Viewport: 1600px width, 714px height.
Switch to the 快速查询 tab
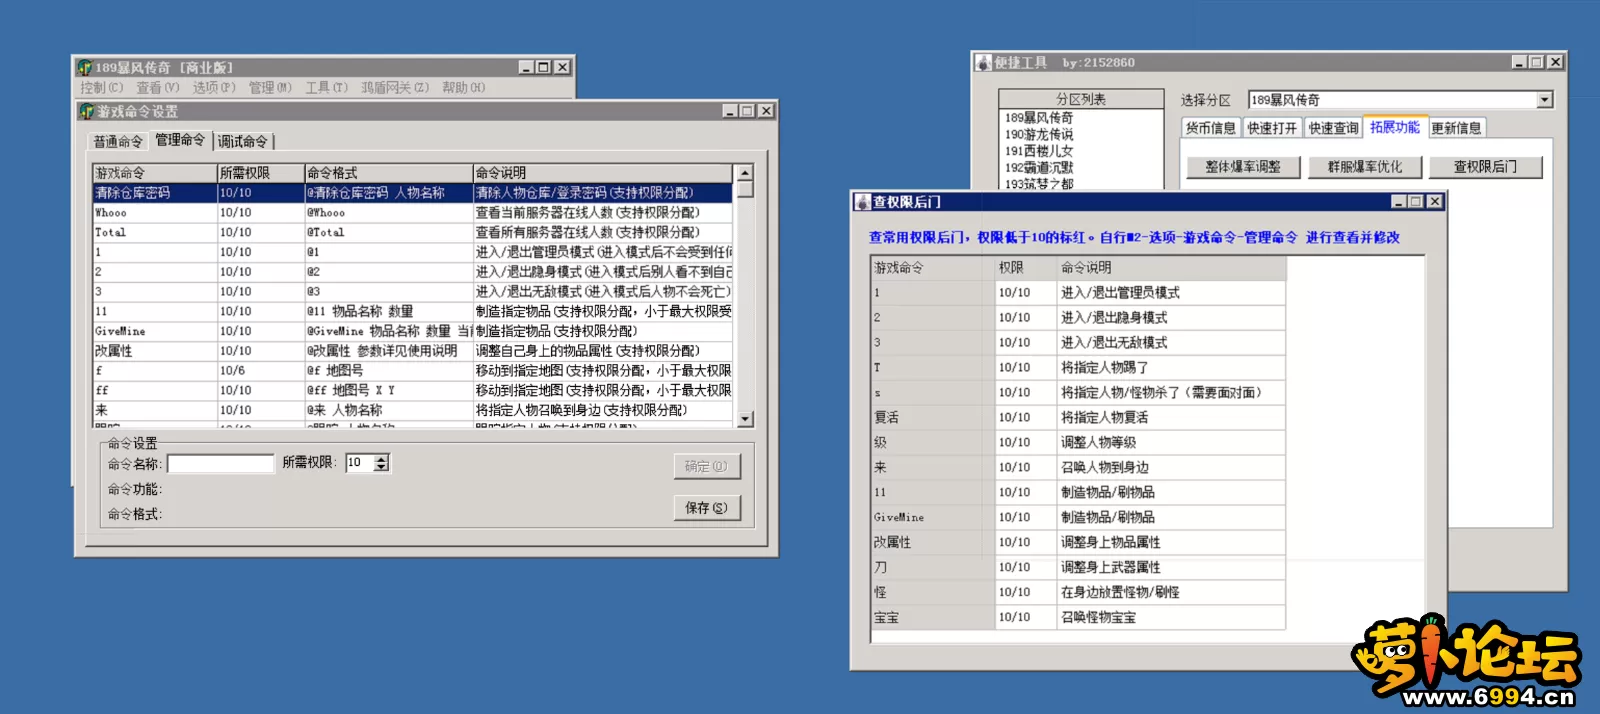1334,128
